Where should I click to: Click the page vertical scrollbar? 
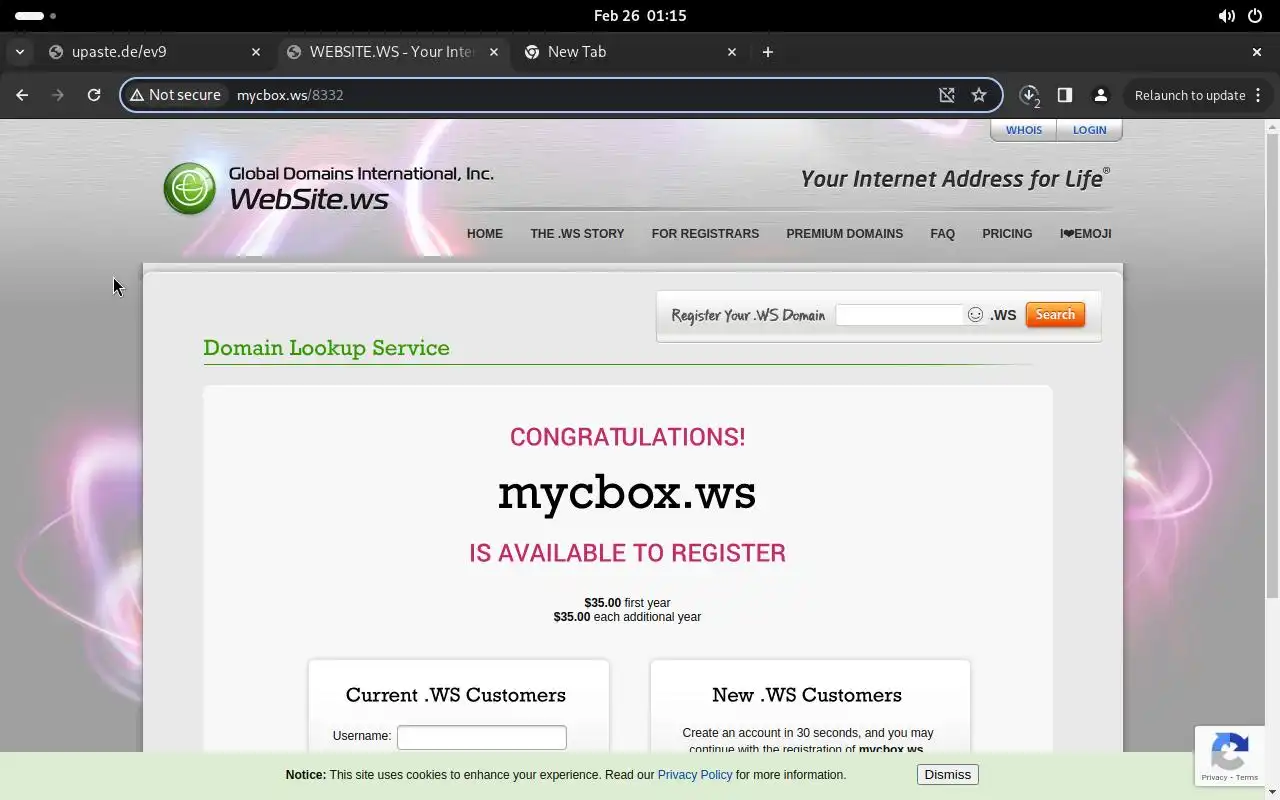coord(1273,365)
